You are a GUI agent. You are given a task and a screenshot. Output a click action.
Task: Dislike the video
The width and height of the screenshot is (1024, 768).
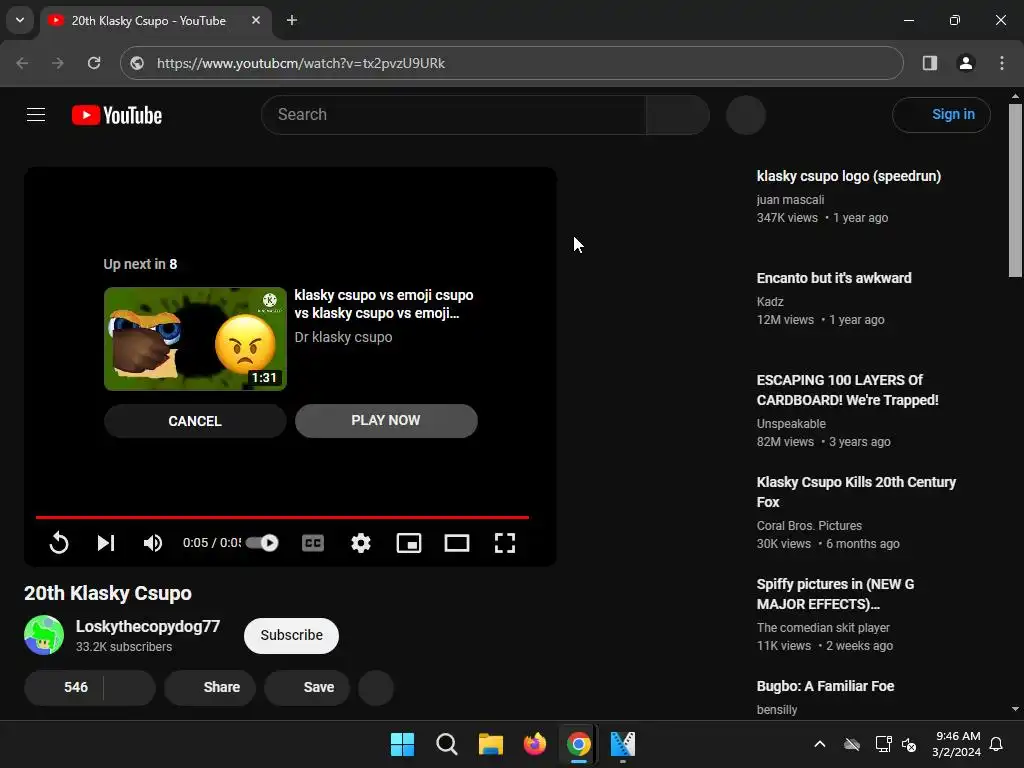click(130, 688)
